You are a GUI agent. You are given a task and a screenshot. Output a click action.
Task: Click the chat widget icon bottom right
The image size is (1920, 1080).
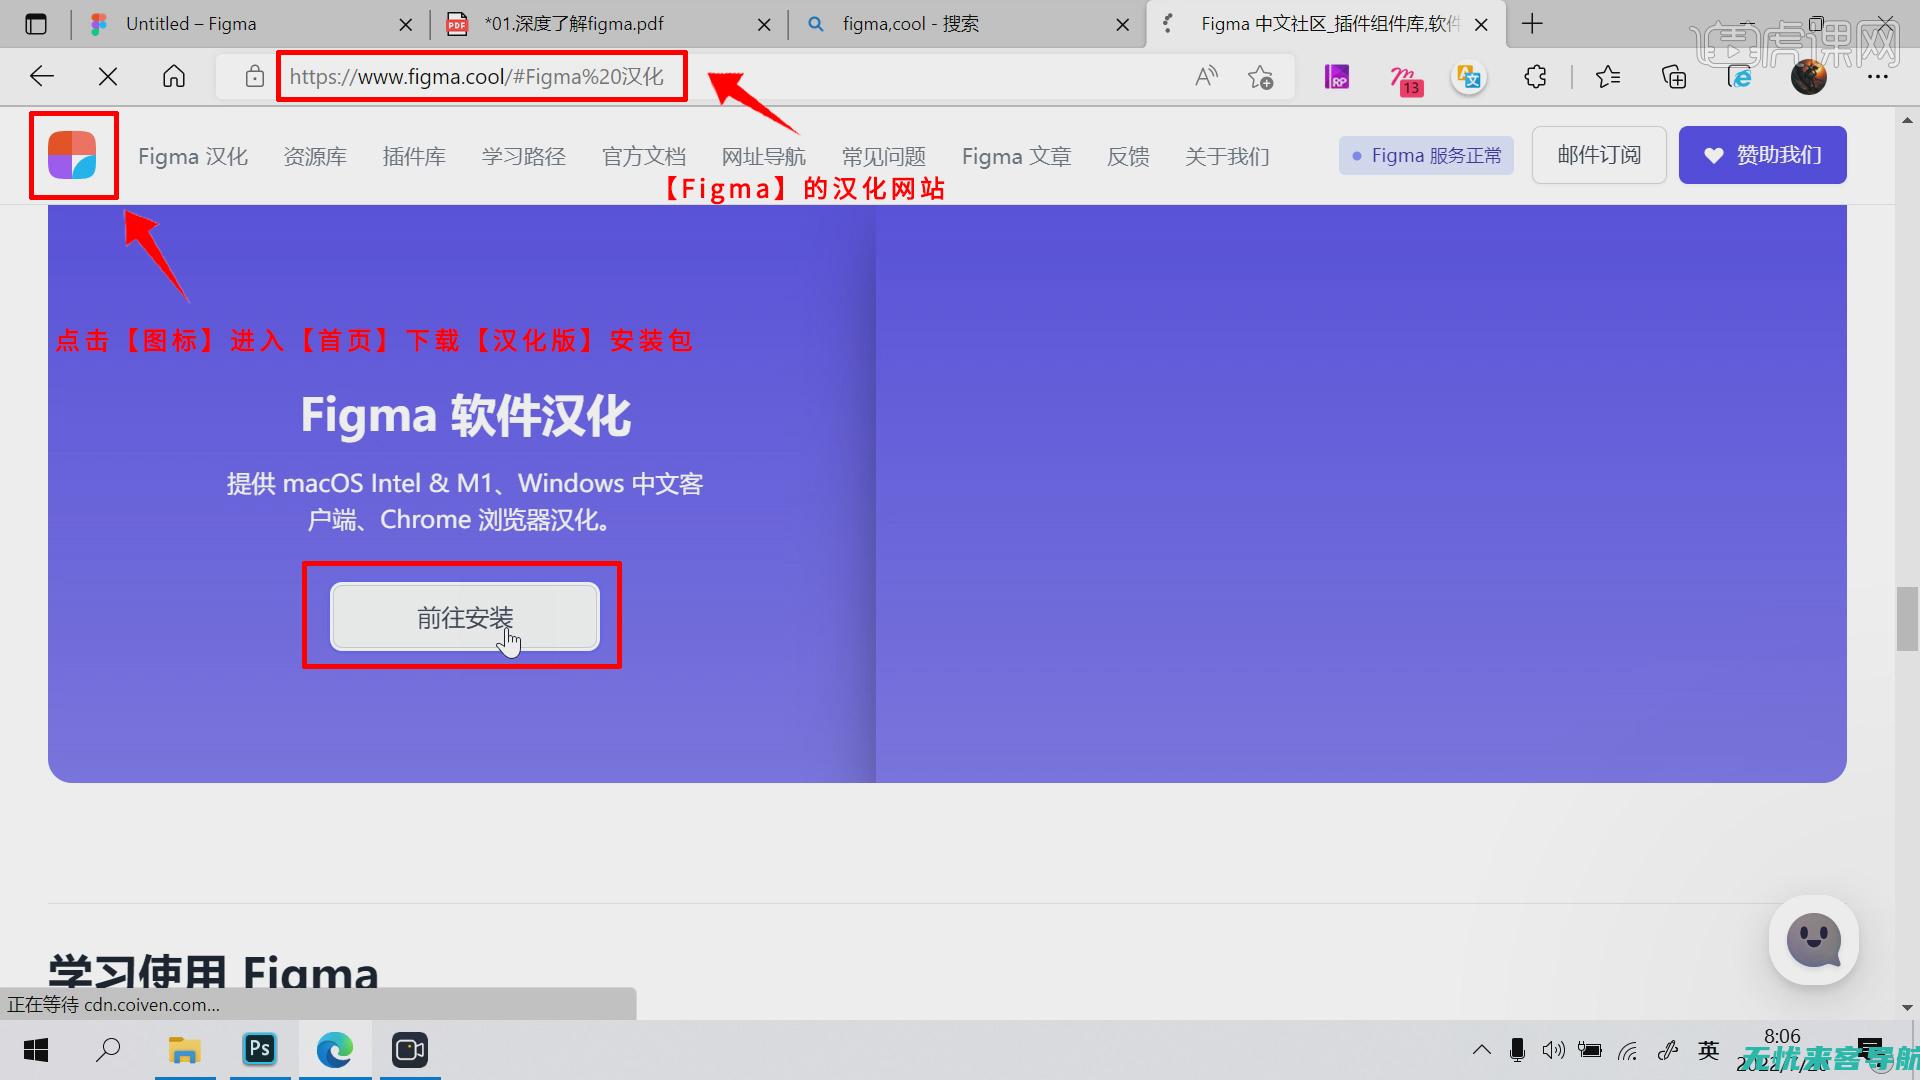click(x=1815, y=940)
